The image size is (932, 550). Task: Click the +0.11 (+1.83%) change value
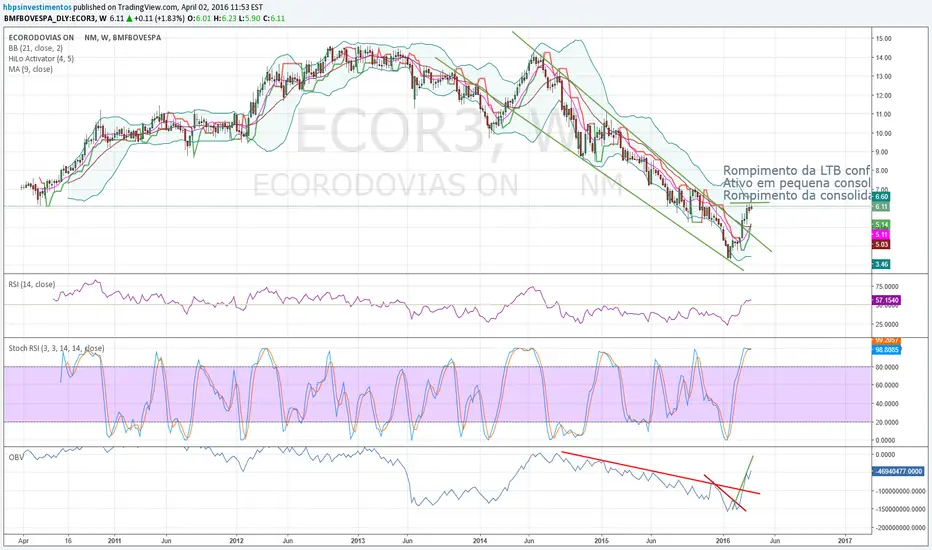click(x=160, y=18)
